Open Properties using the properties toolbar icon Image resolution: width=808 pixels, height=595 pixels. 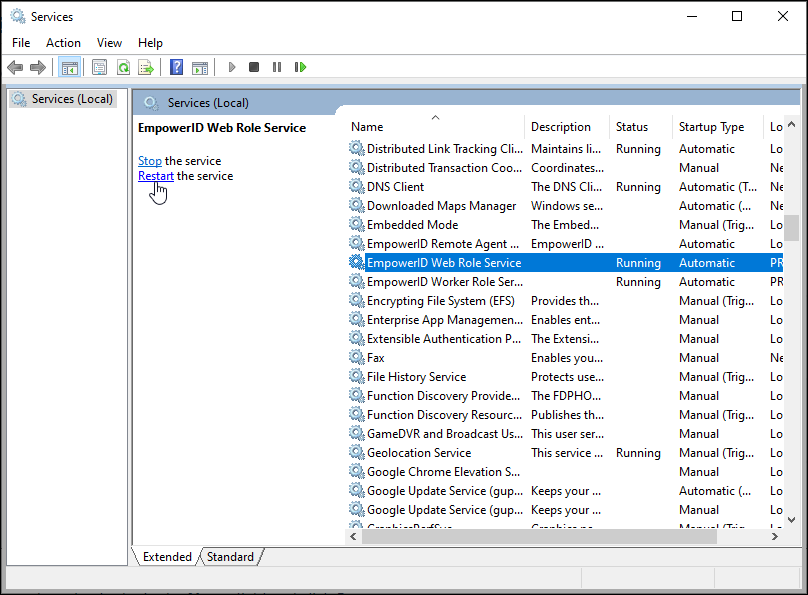click(x=97, y=67)
